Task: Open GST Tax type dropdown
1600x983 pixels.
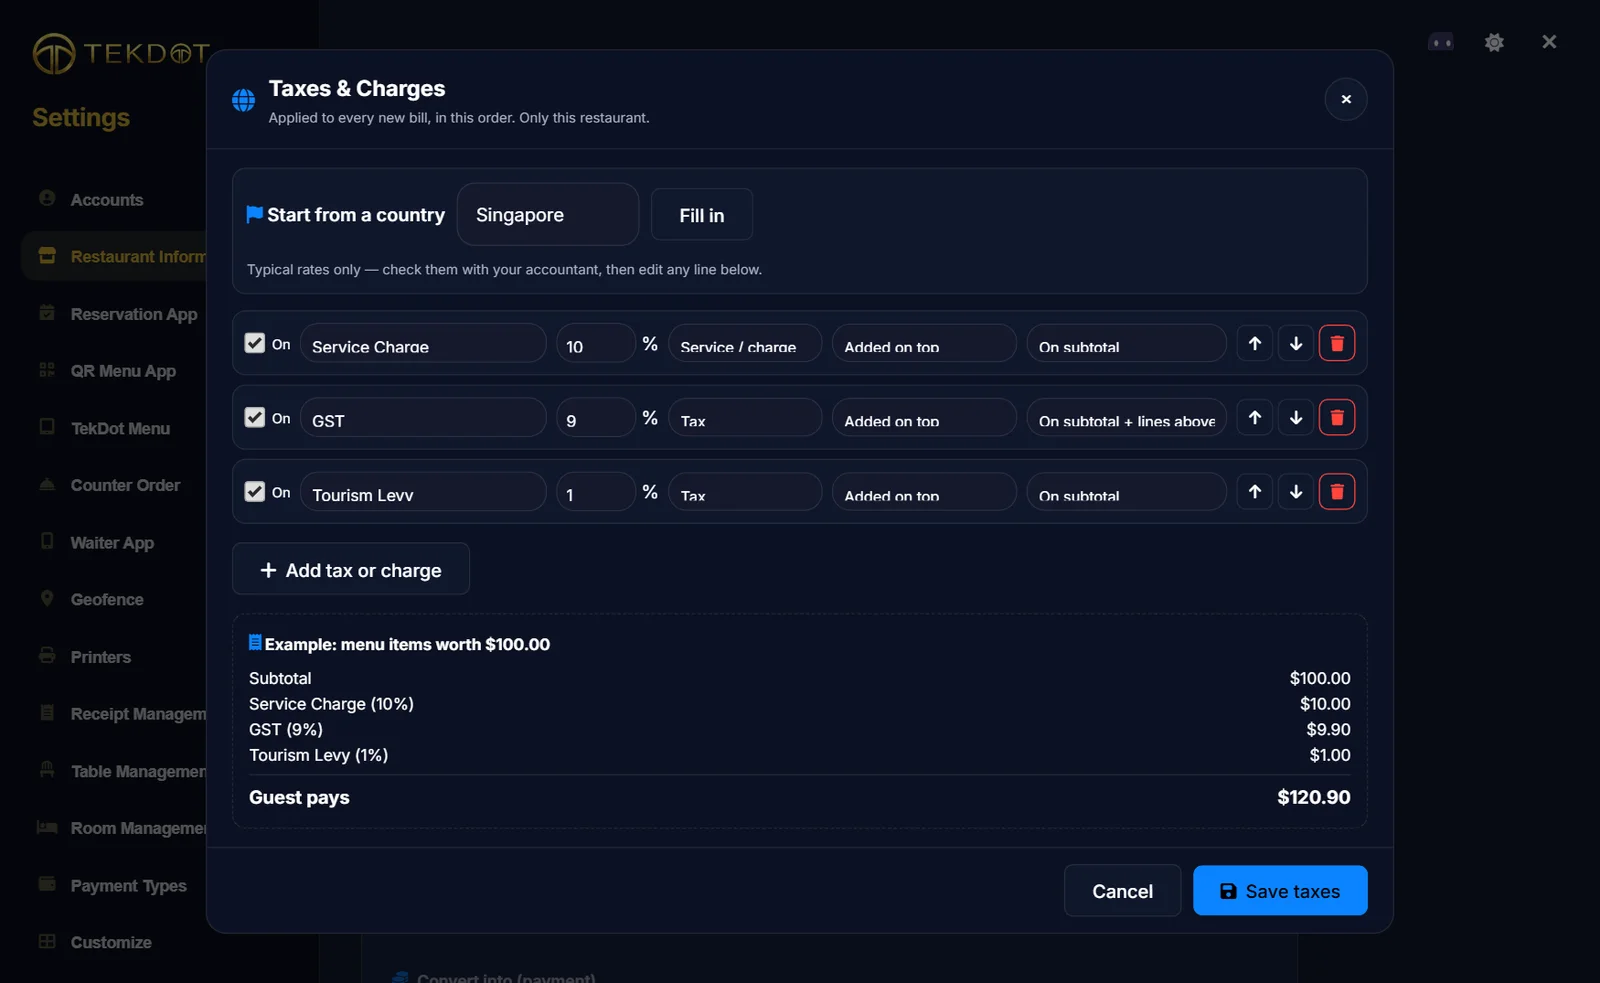Action: coord(745,417)
